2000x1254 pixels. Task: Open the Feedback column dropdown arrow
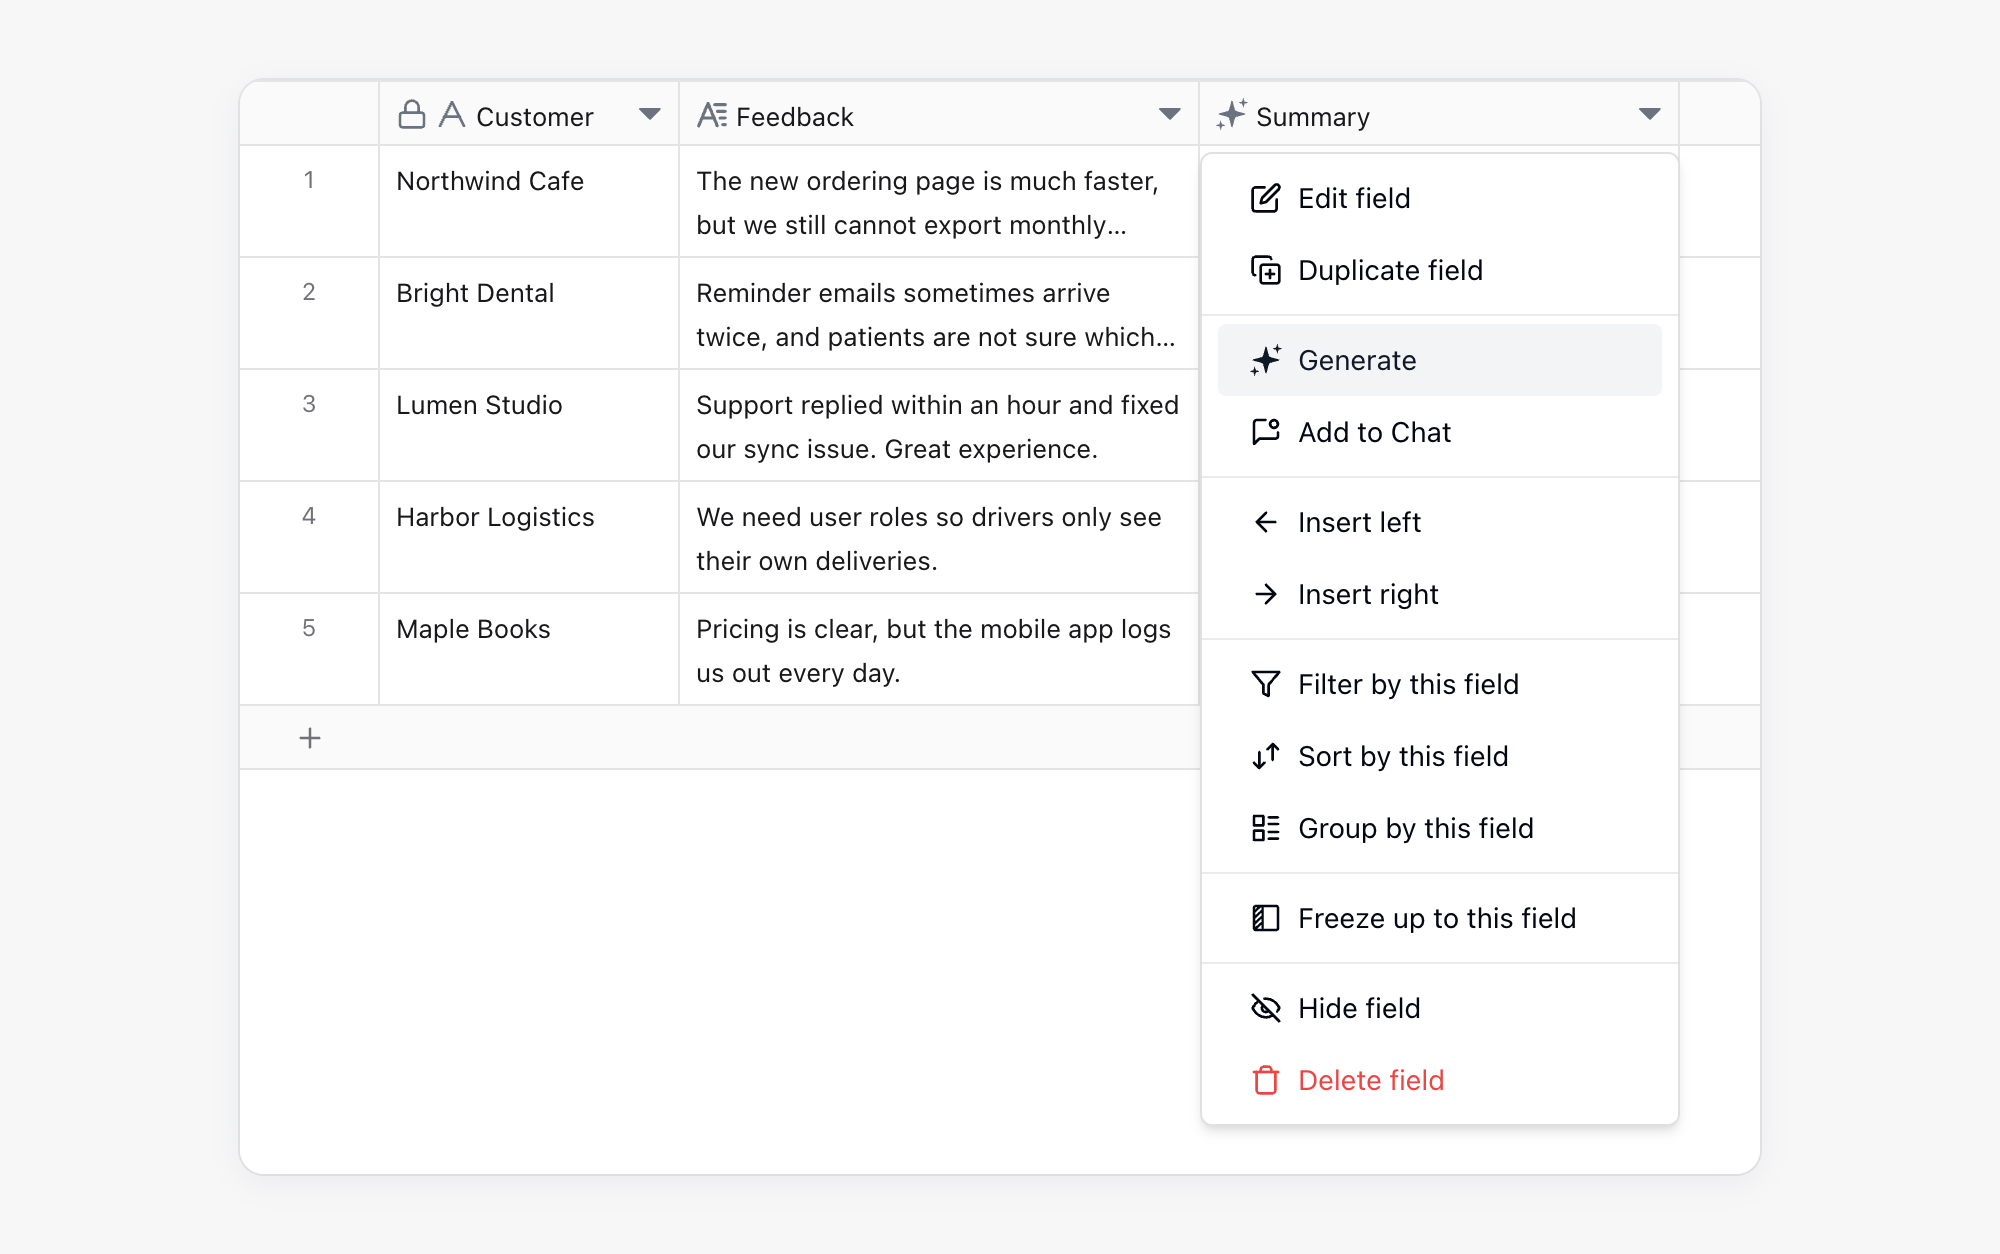pyautogui.click(x=1169, y=115)
